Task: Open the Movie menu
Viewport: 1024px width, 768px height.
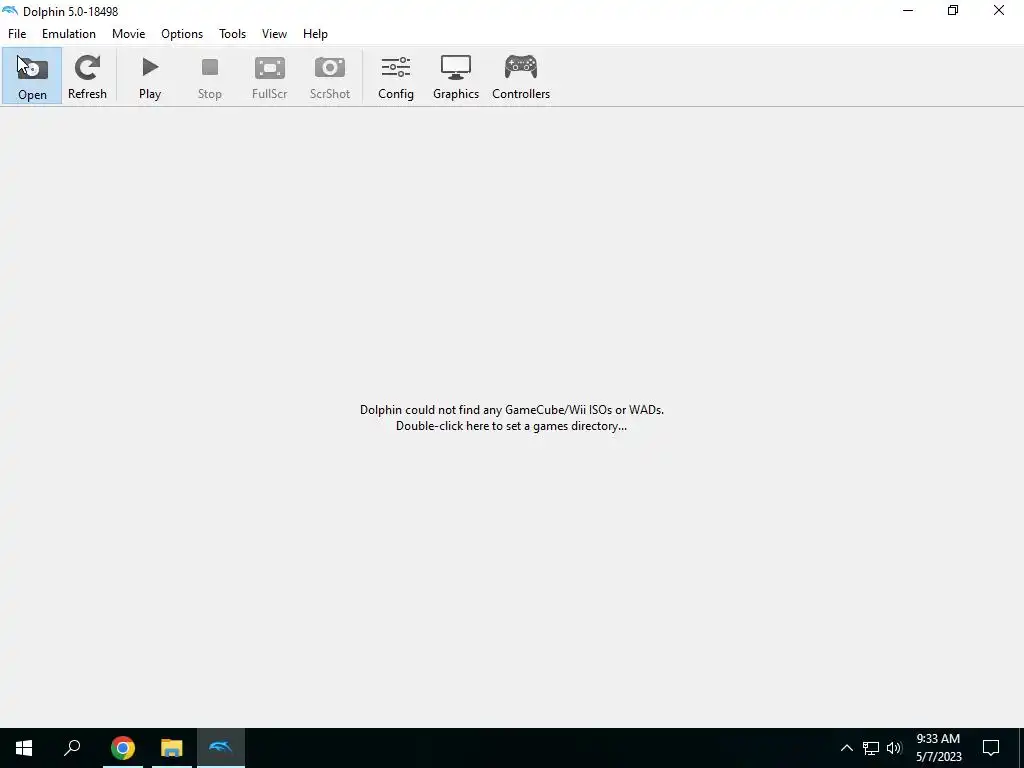Action: tap(129, 34)
